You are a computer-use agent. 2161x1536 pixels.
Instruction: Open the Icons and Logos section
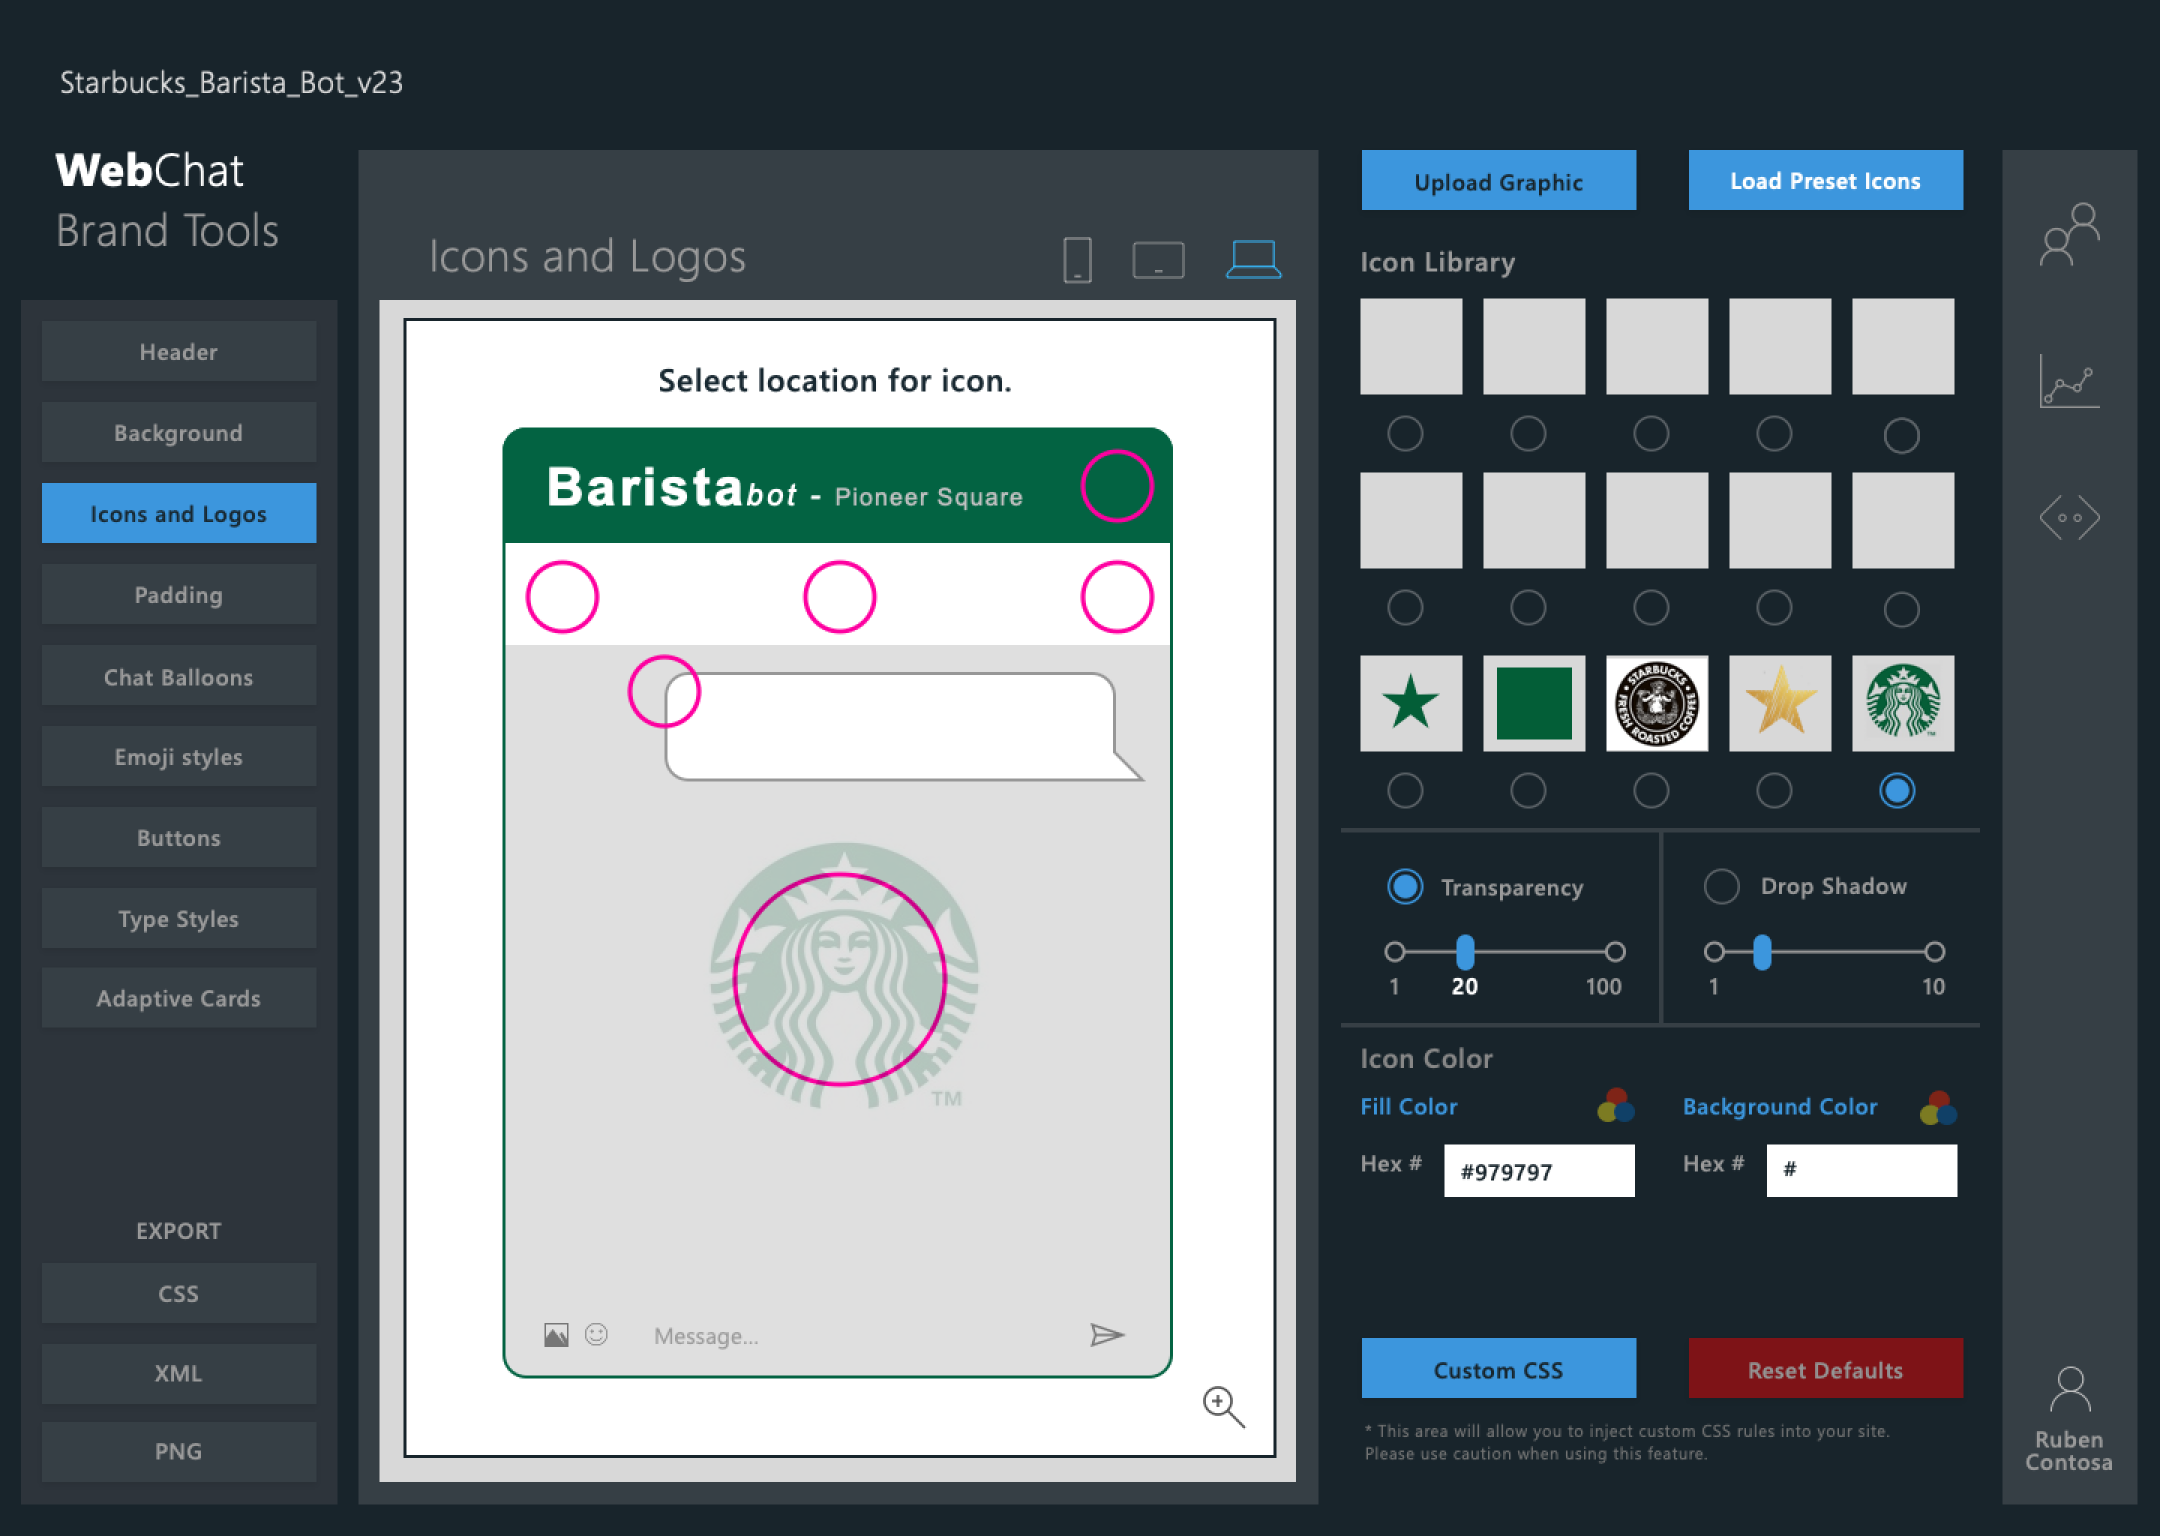tap(179, 514)
